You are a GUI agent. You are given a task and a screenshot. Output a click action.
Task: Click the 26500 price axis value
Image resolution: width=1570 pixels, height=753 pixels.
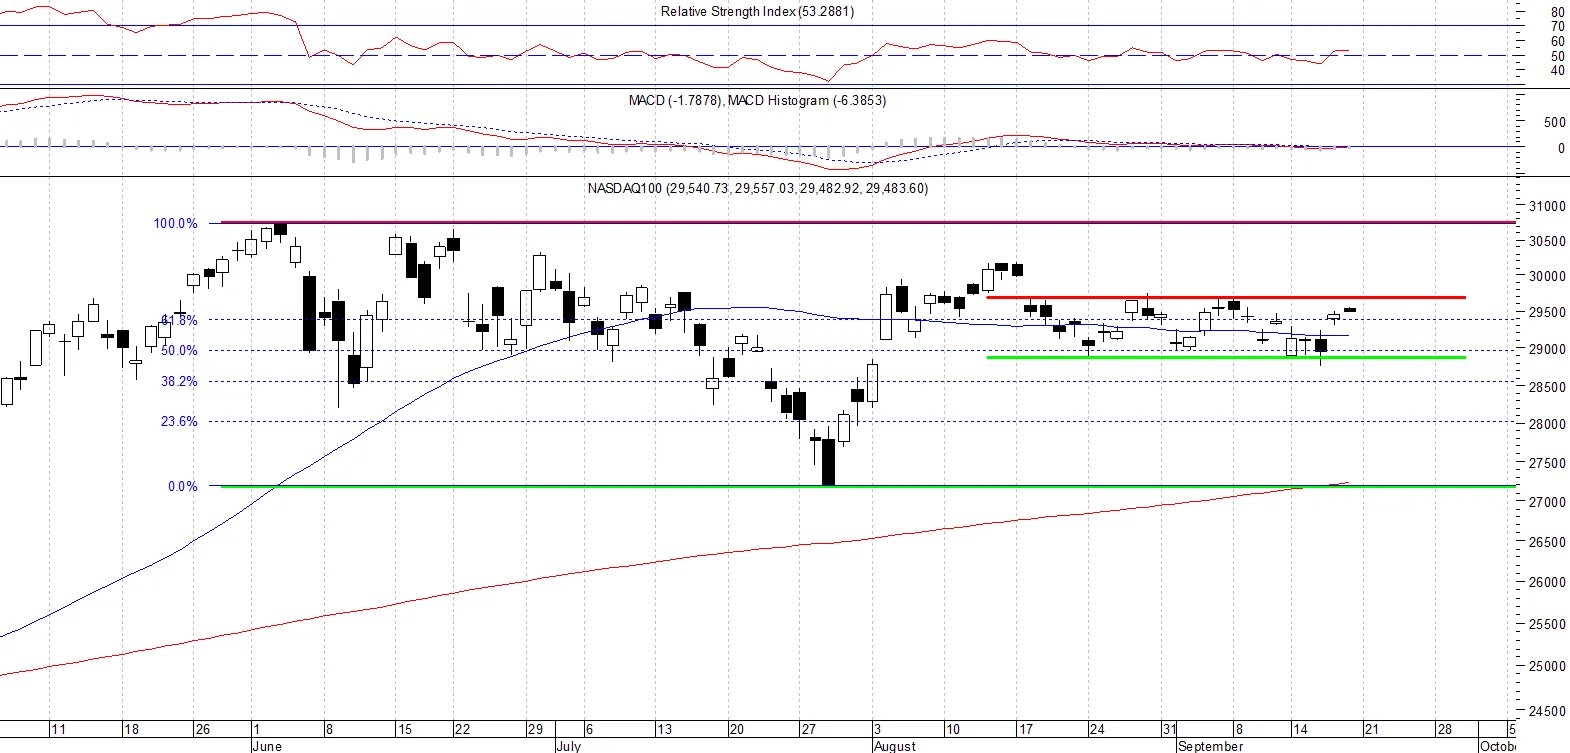[x=1547, y=542]
